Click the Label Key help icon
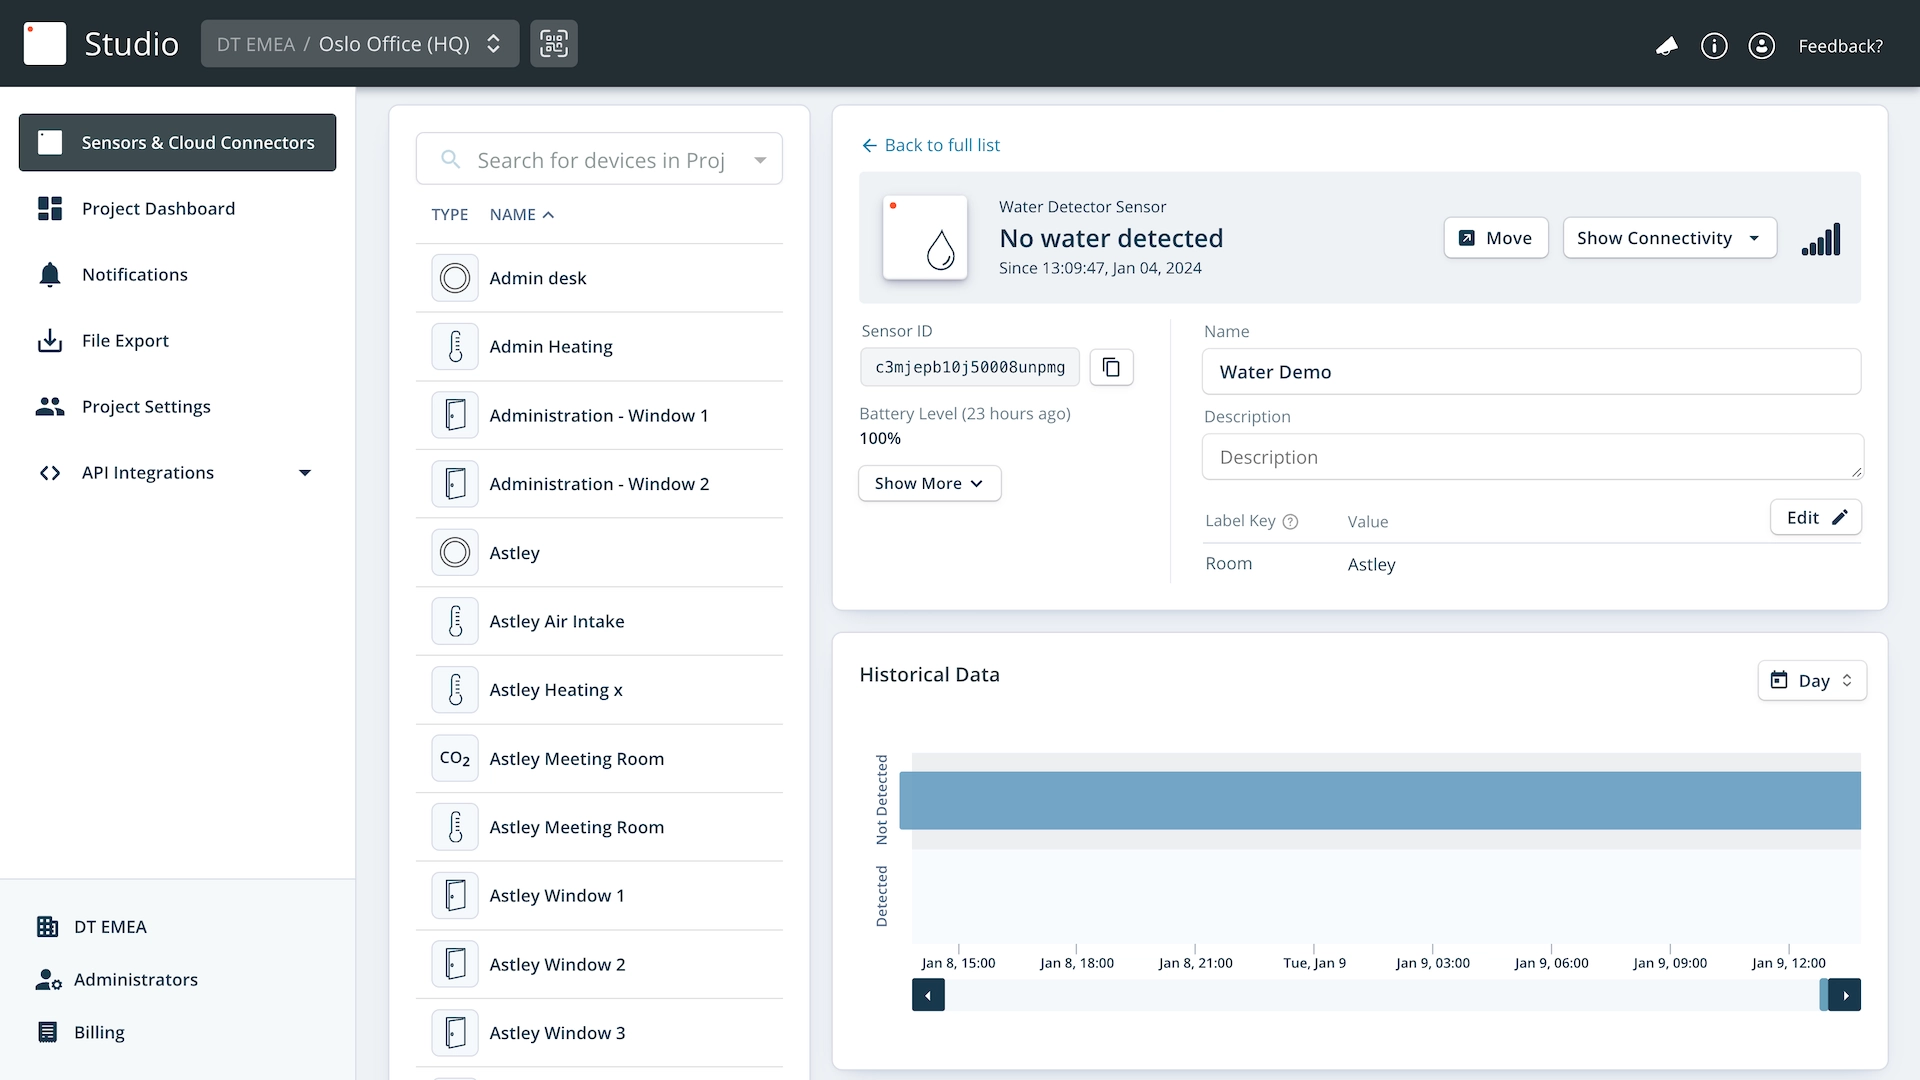Viewport: 1920px width, 1080px height. click(x=1290, y=522)
